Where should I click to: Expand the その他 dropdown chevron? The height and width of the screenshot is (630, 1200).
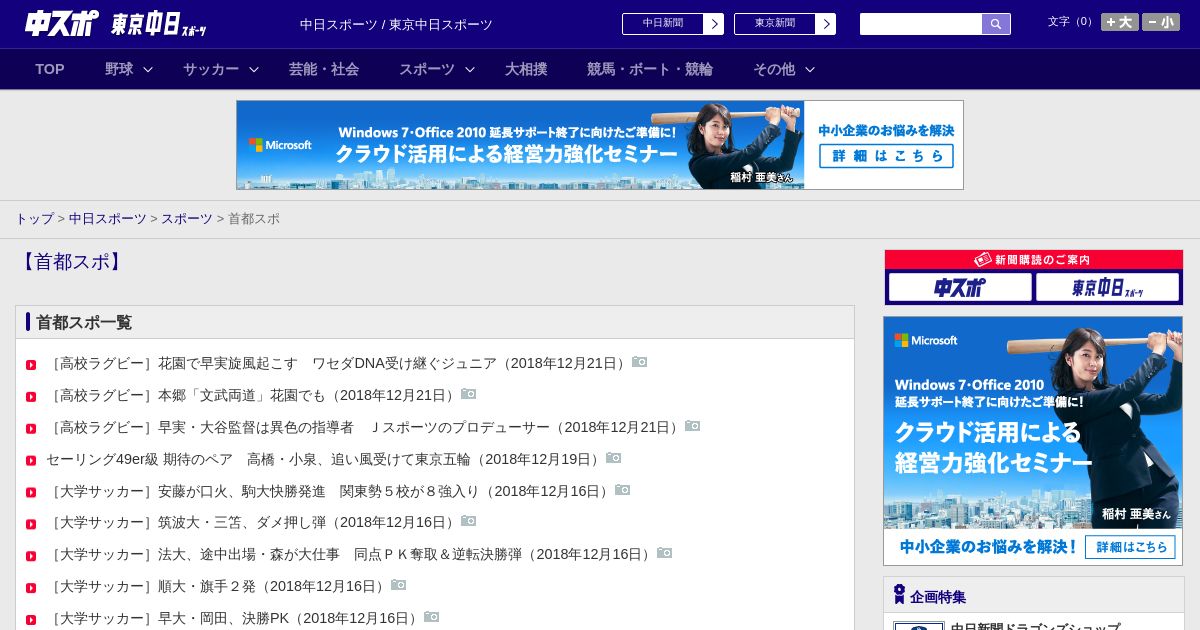810,69
